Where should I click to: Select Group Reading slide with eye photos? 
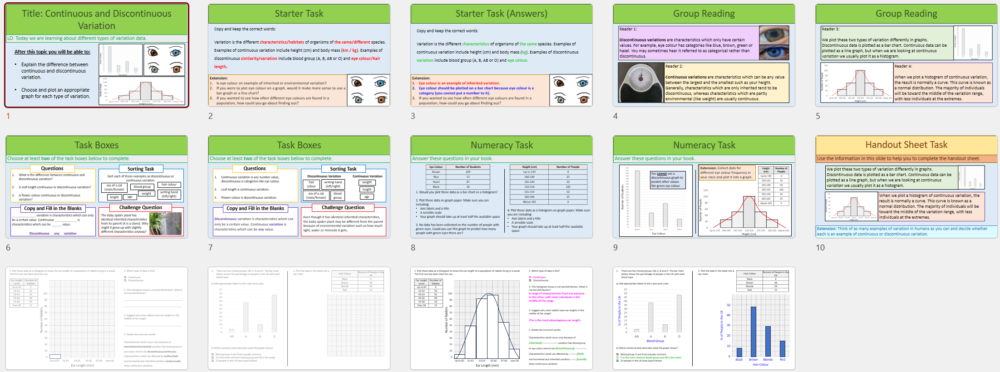(x=704, y=55)
